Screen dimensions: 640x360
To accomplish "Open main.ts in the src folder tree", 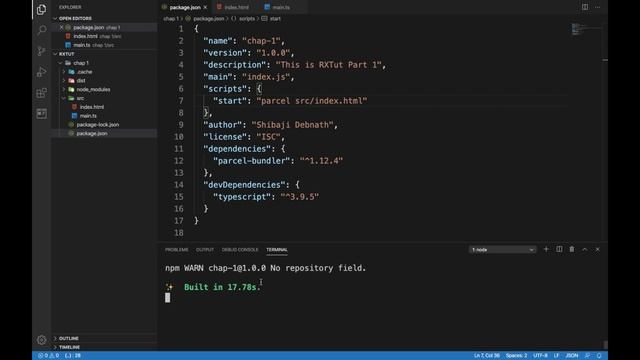I will (x=88, y=116).
